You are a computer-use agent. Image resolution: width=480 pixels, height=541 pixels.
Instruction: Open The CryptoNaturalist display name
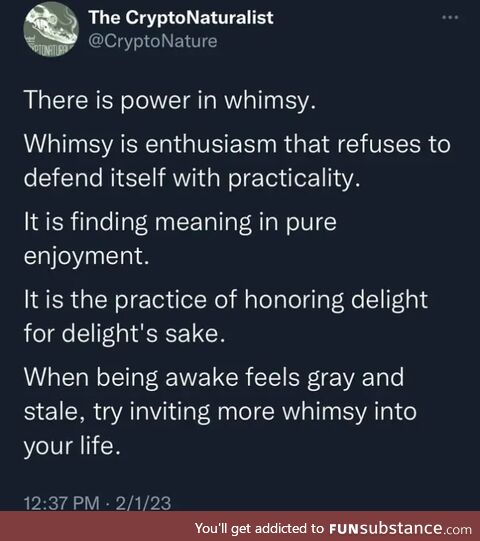click(x=181, y=17)
